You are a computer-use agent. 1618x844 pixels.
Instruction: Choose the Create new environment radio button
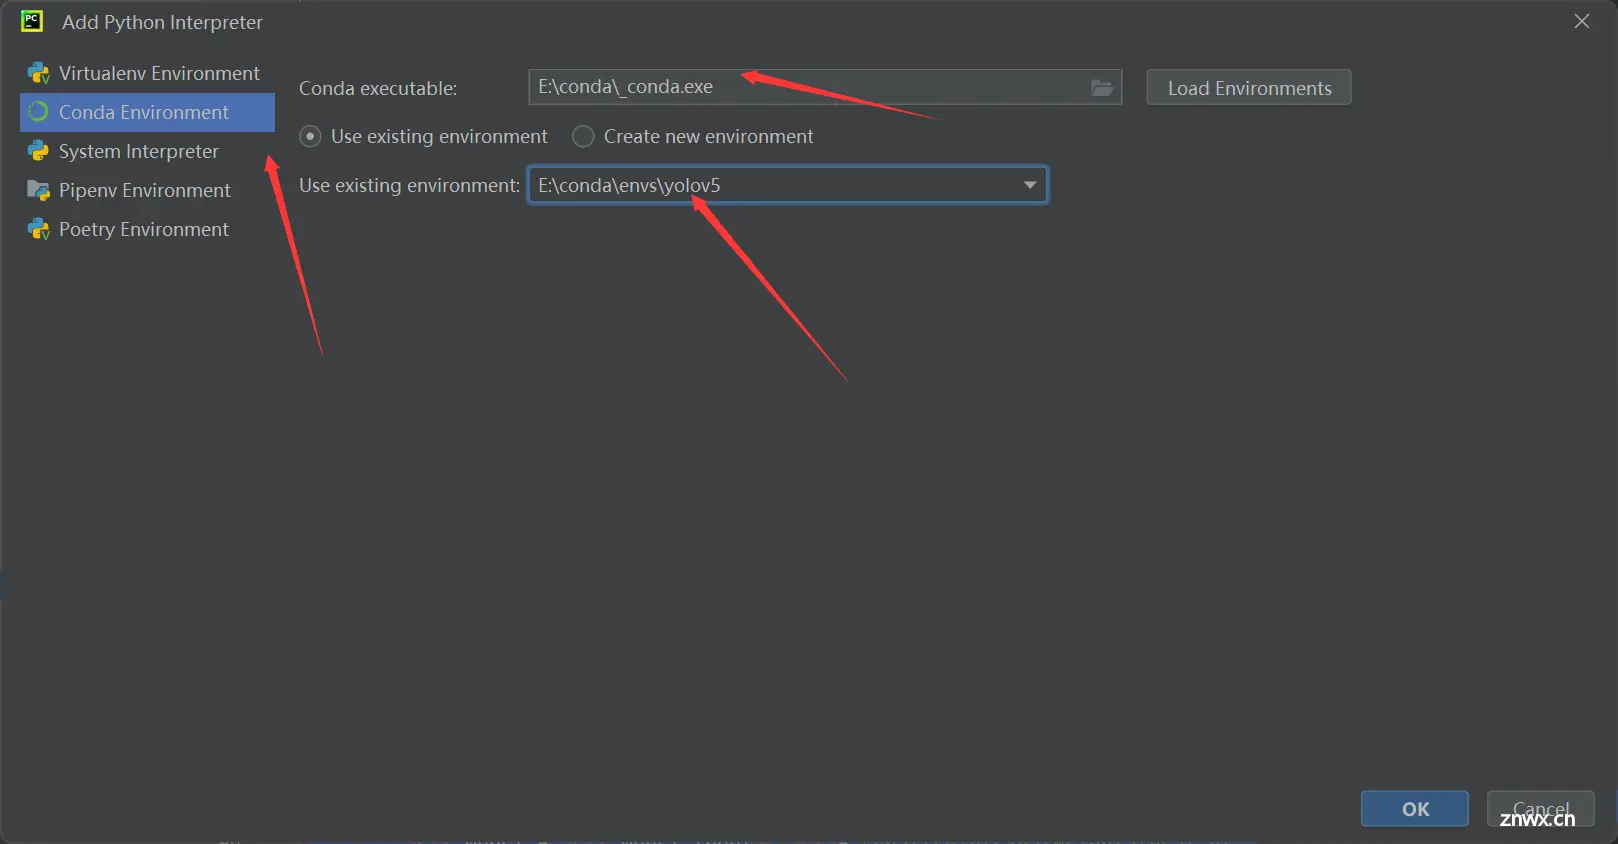583,136
